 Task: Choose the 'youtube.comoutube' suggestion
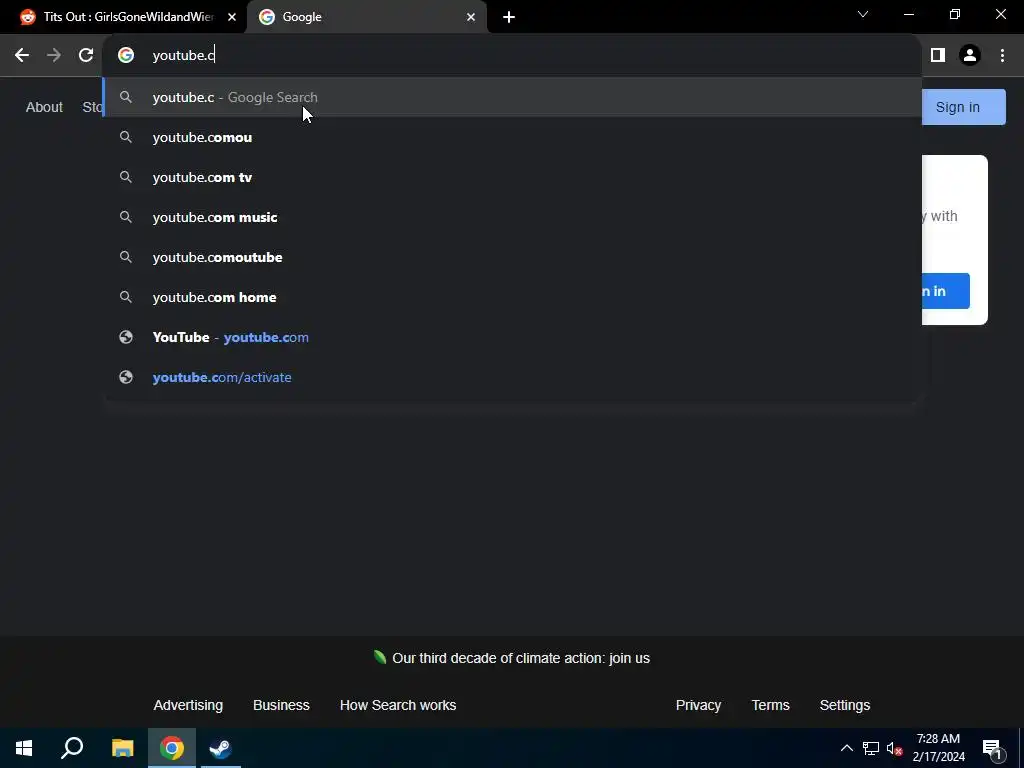click(513, 257)
